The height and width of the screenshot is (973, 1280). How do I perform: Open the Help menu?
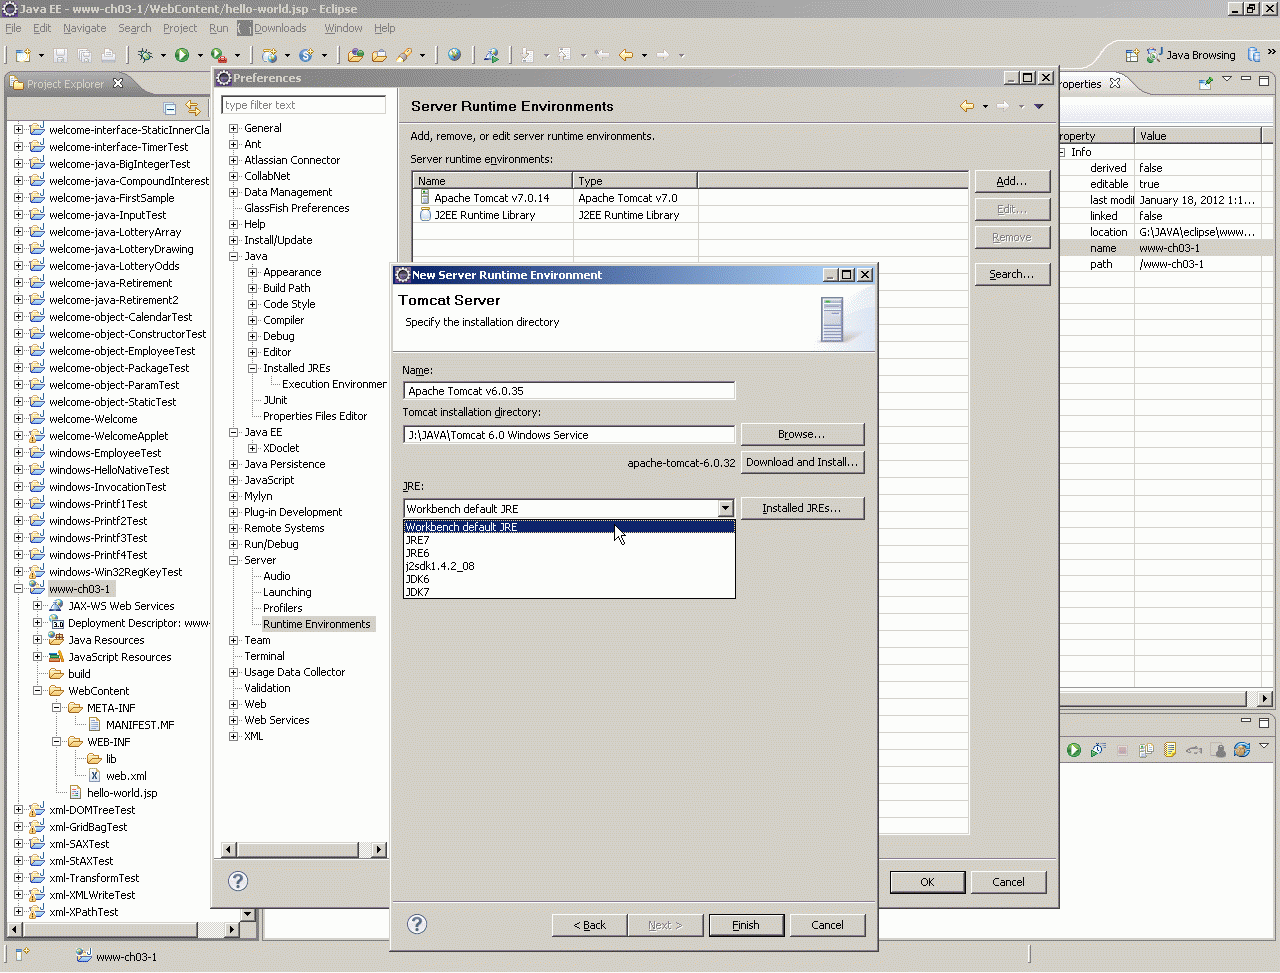point(385,28)
